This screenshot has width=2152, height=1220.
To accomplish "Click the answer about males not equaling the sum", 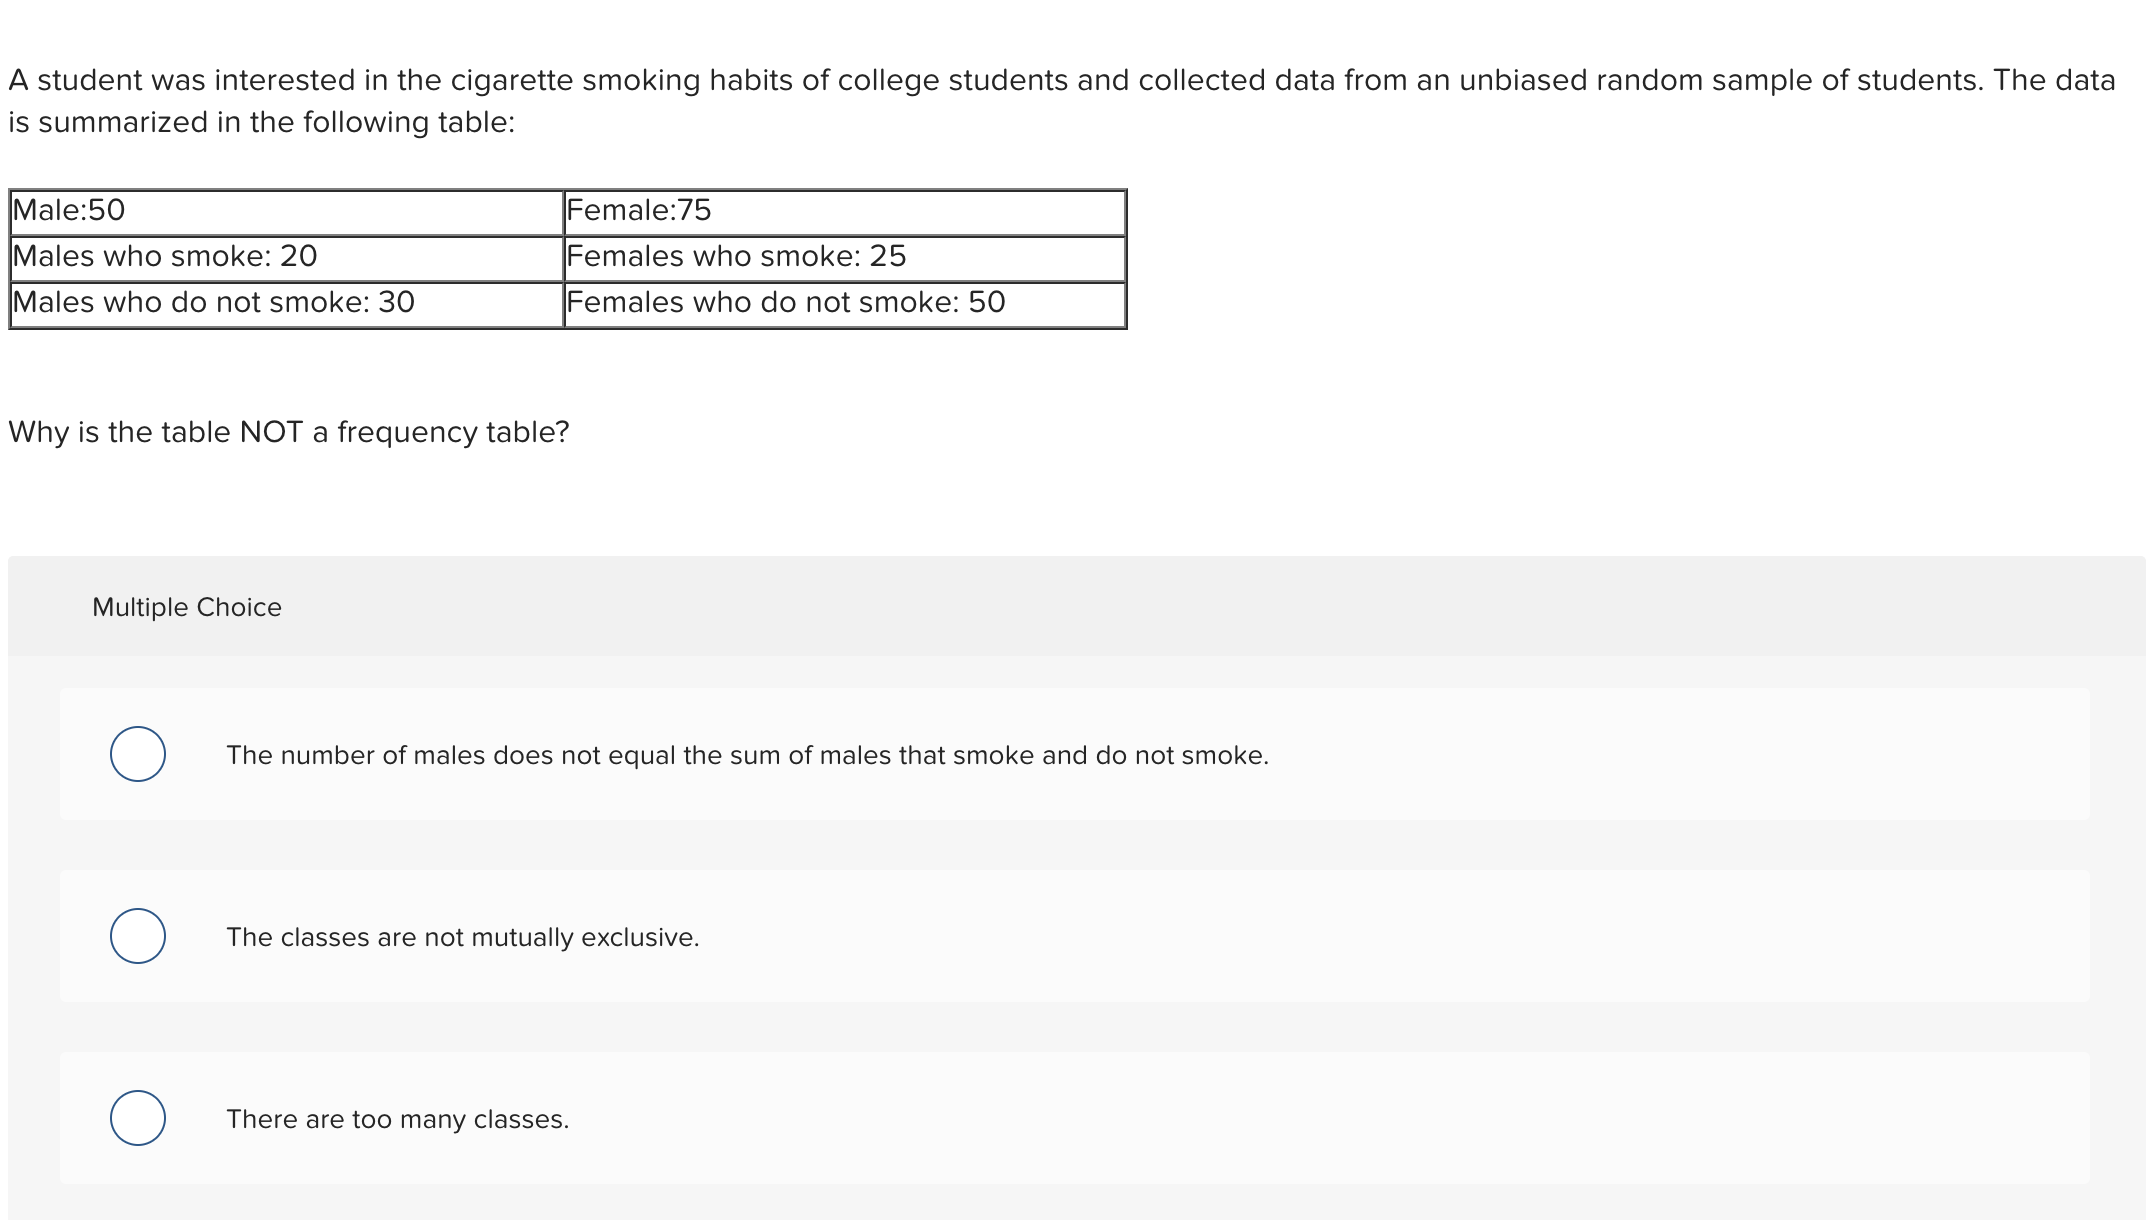I will (747, 756).
